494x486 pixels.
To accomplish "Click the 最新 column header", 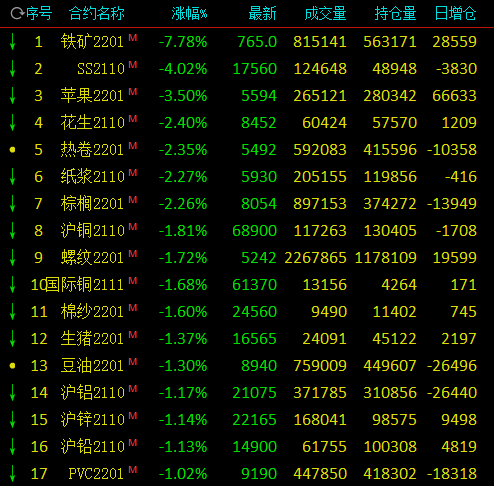I will click(x=262, y=14).
